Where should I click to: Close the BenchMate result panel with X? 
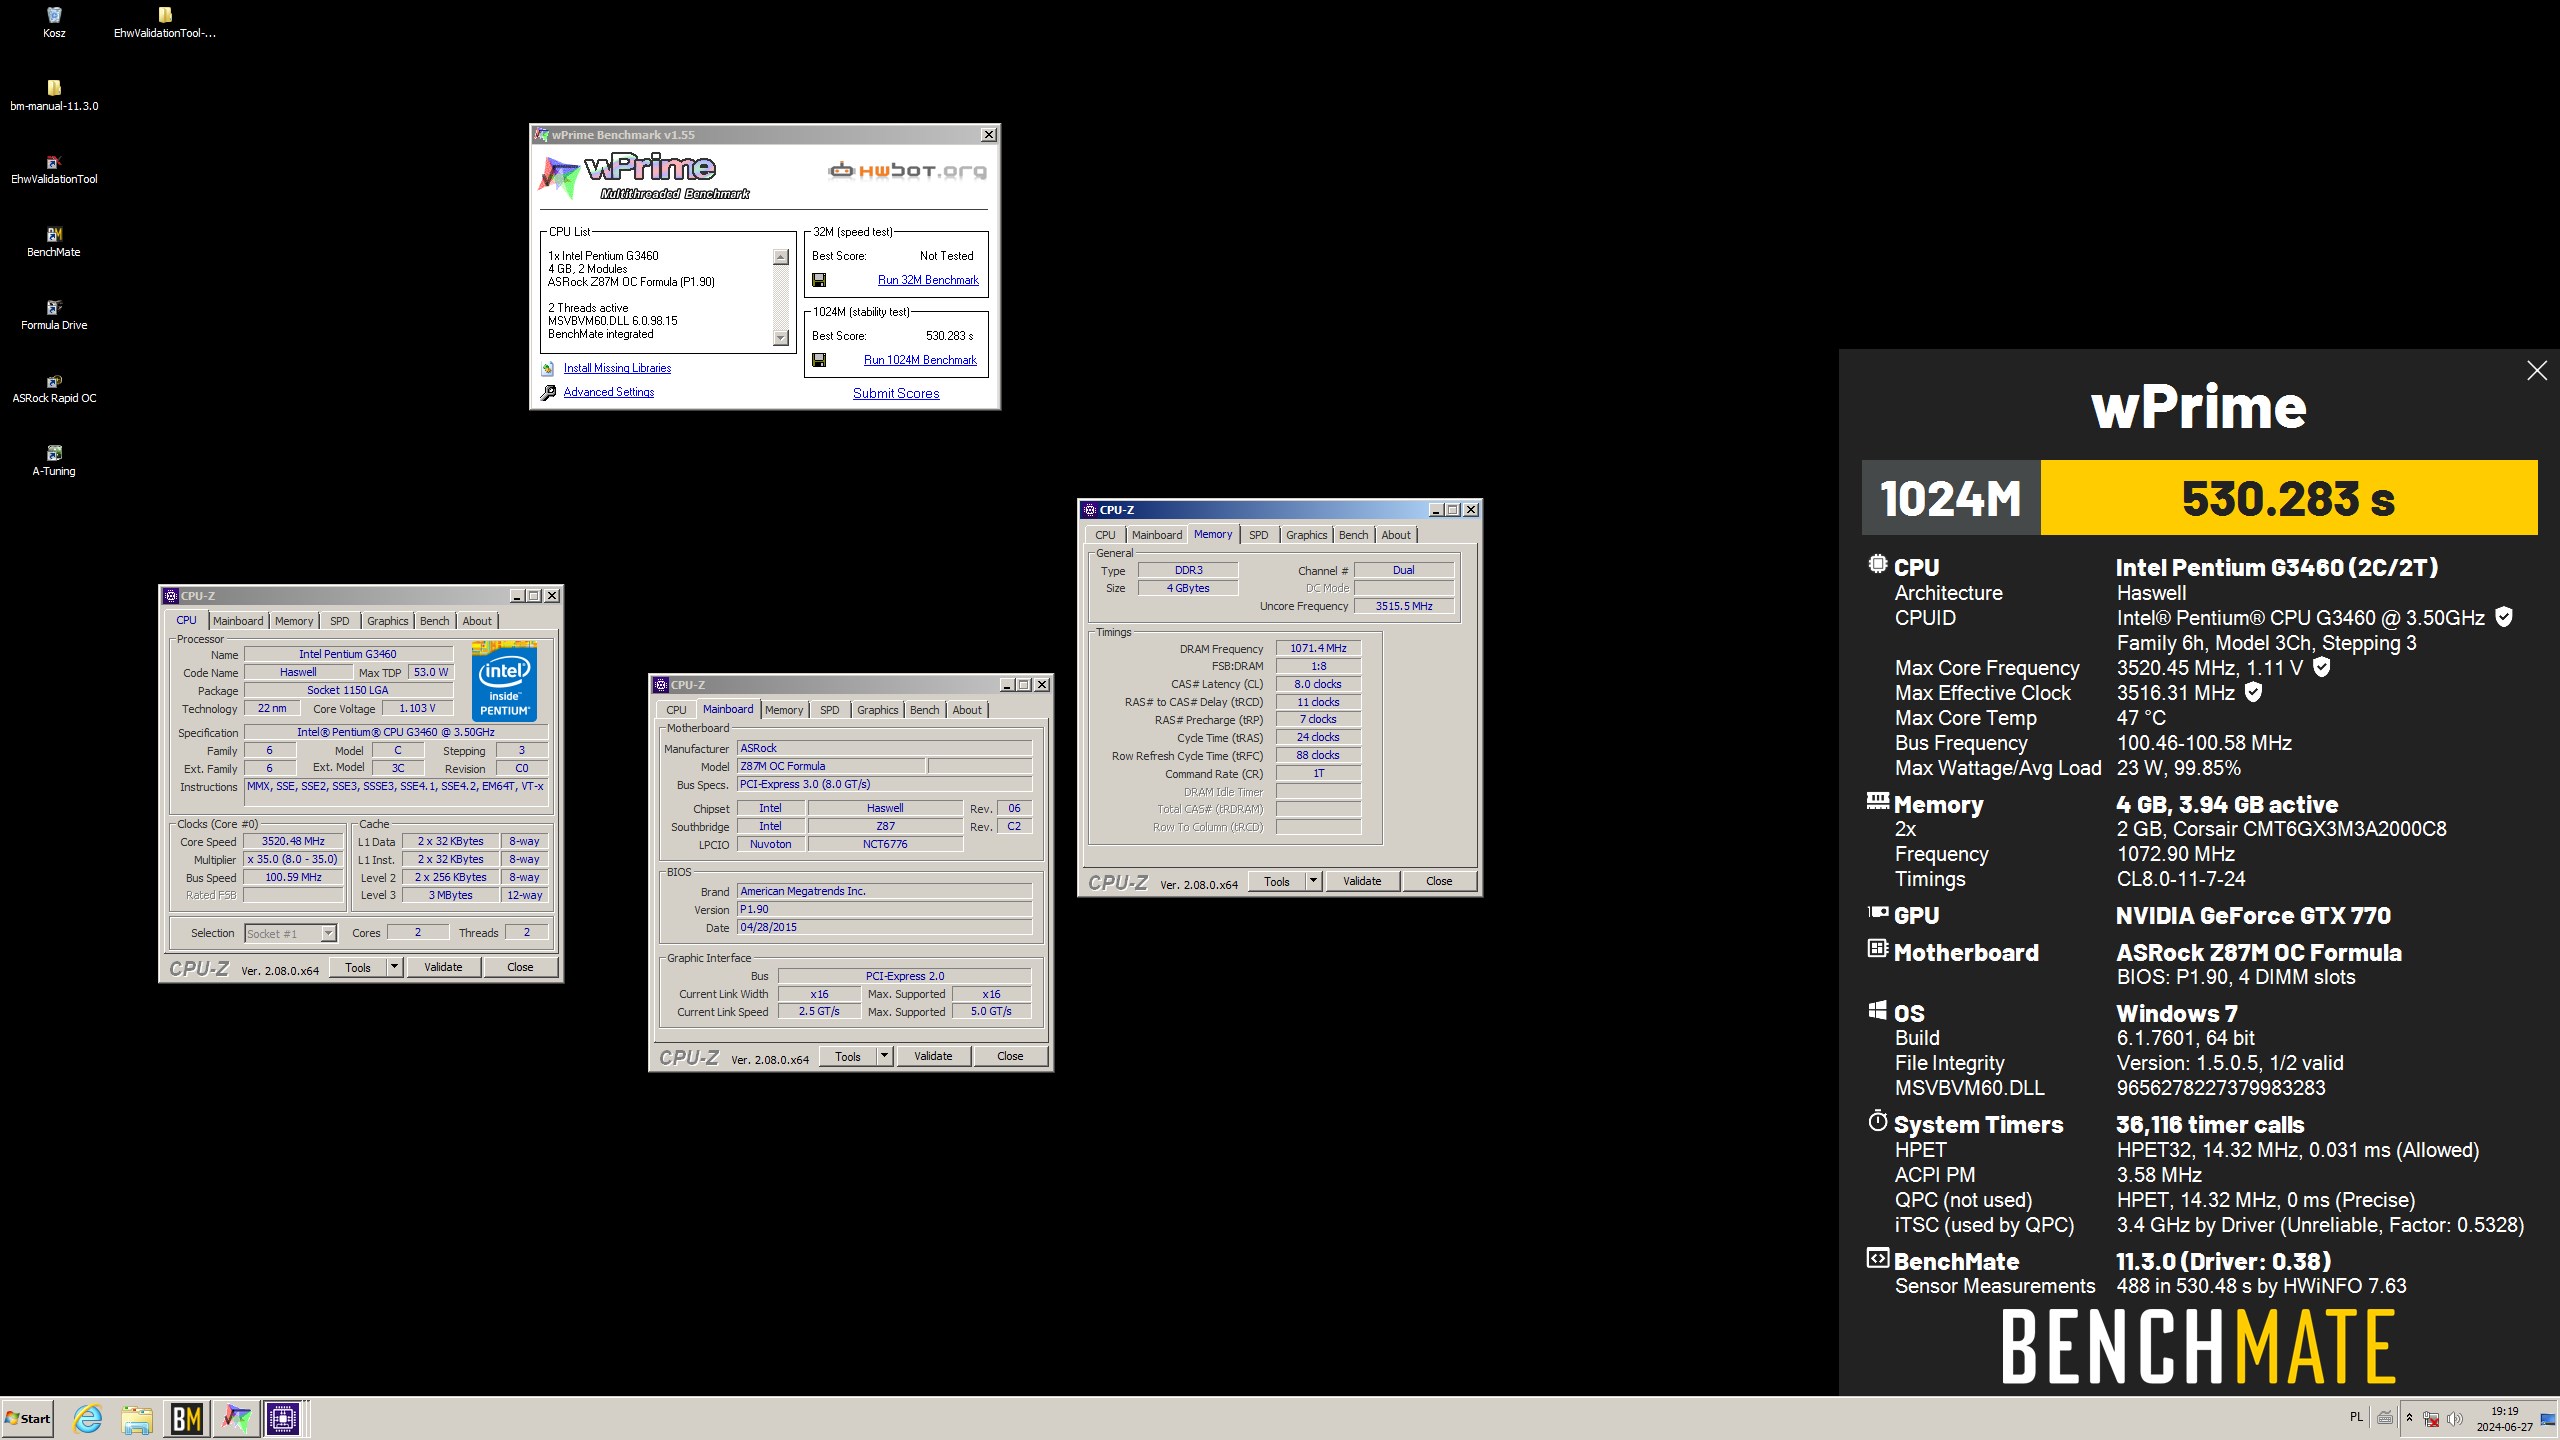(x=2536, y=370)
